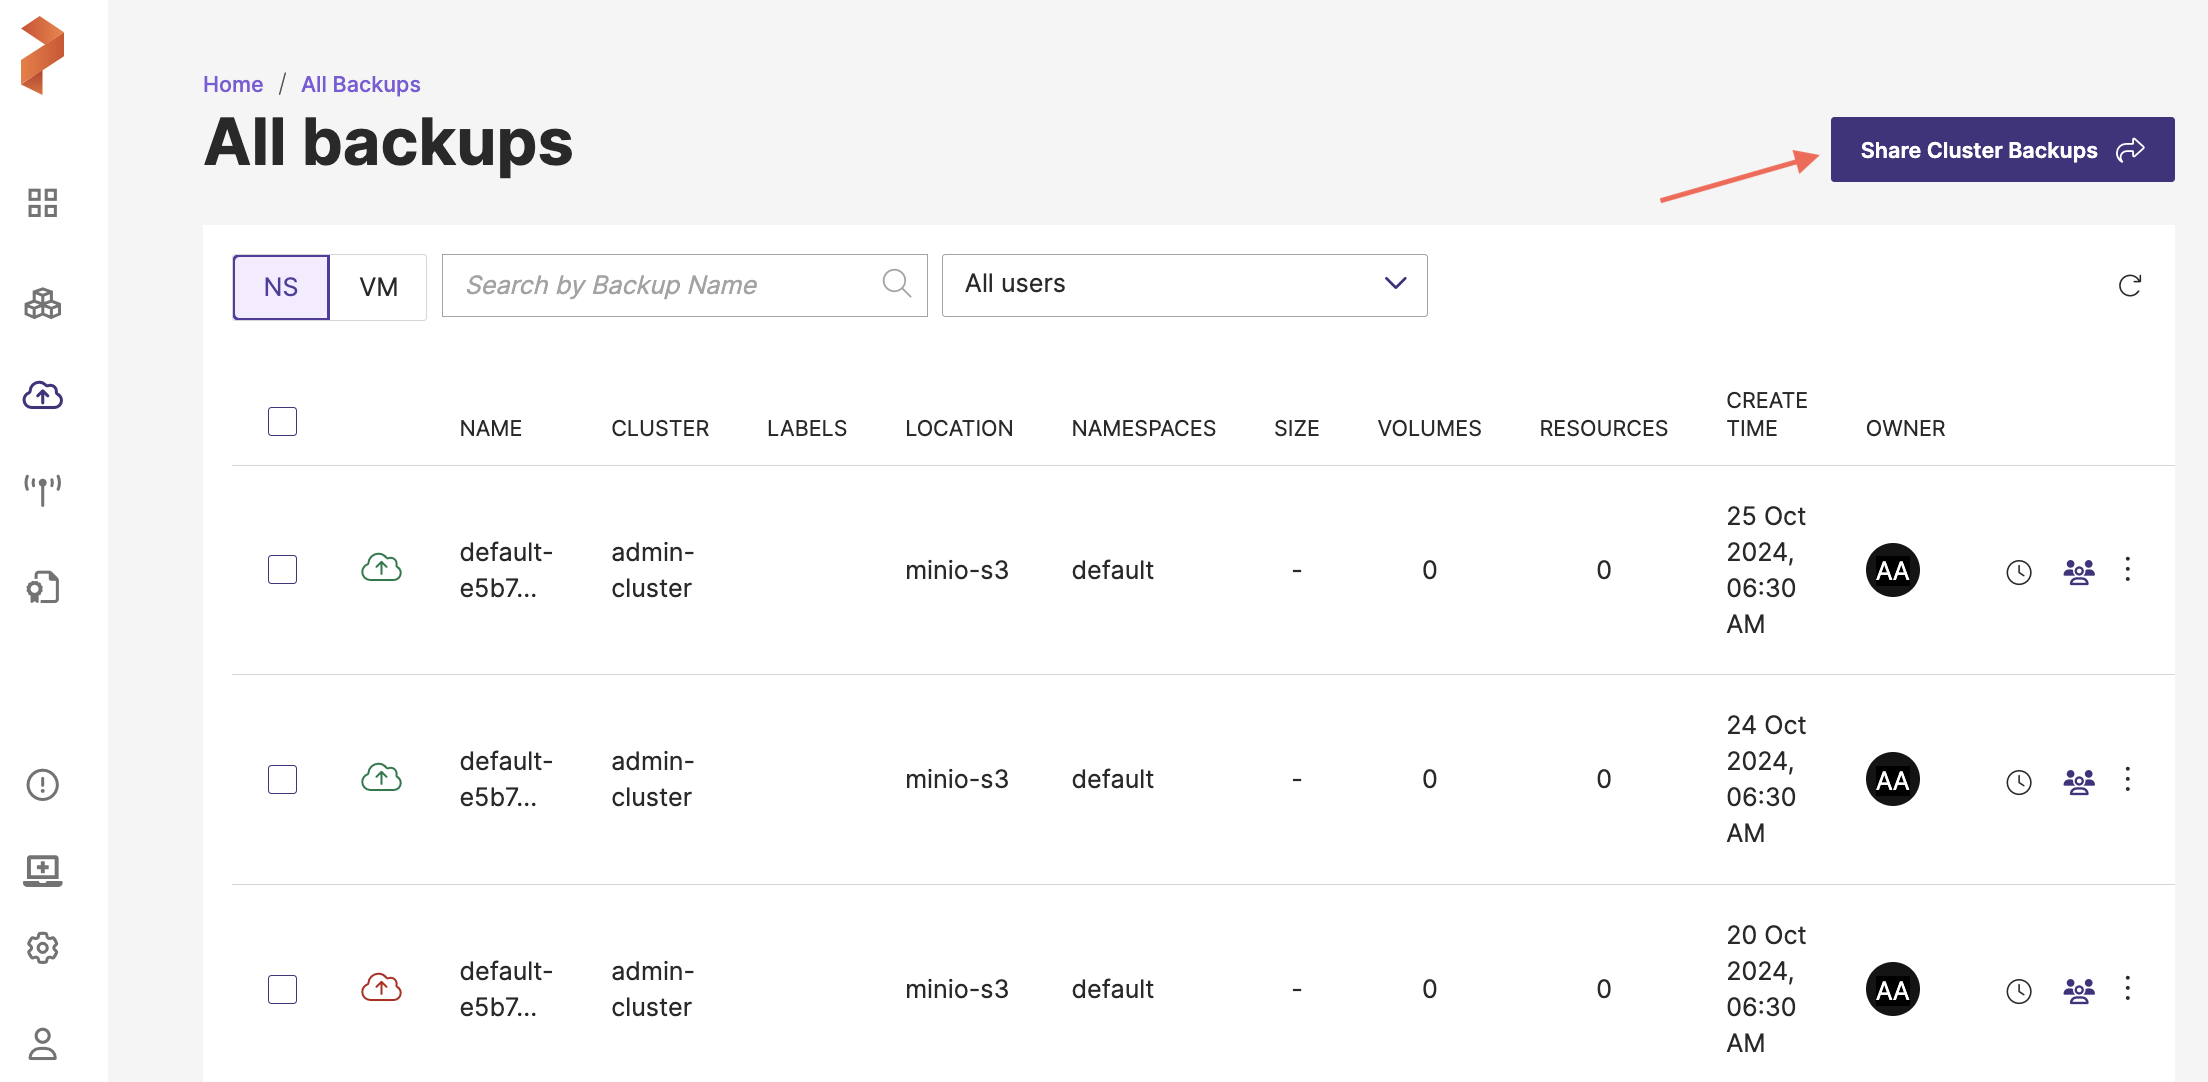Viewport: 2208px width, 1082px height.
Task: Click the Search by Backup Name field
Action: pos(670,286)
